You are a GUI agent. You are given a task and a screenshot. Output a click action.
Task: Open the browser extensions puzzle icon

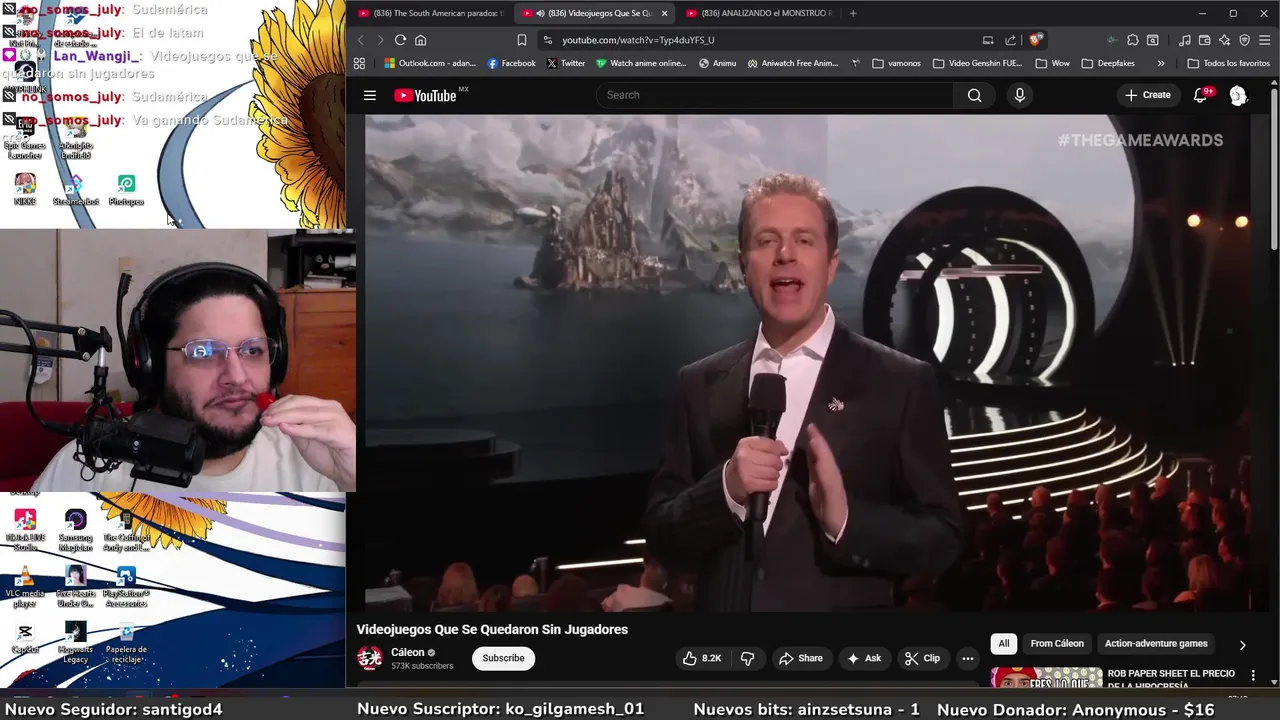(1132, 40)
